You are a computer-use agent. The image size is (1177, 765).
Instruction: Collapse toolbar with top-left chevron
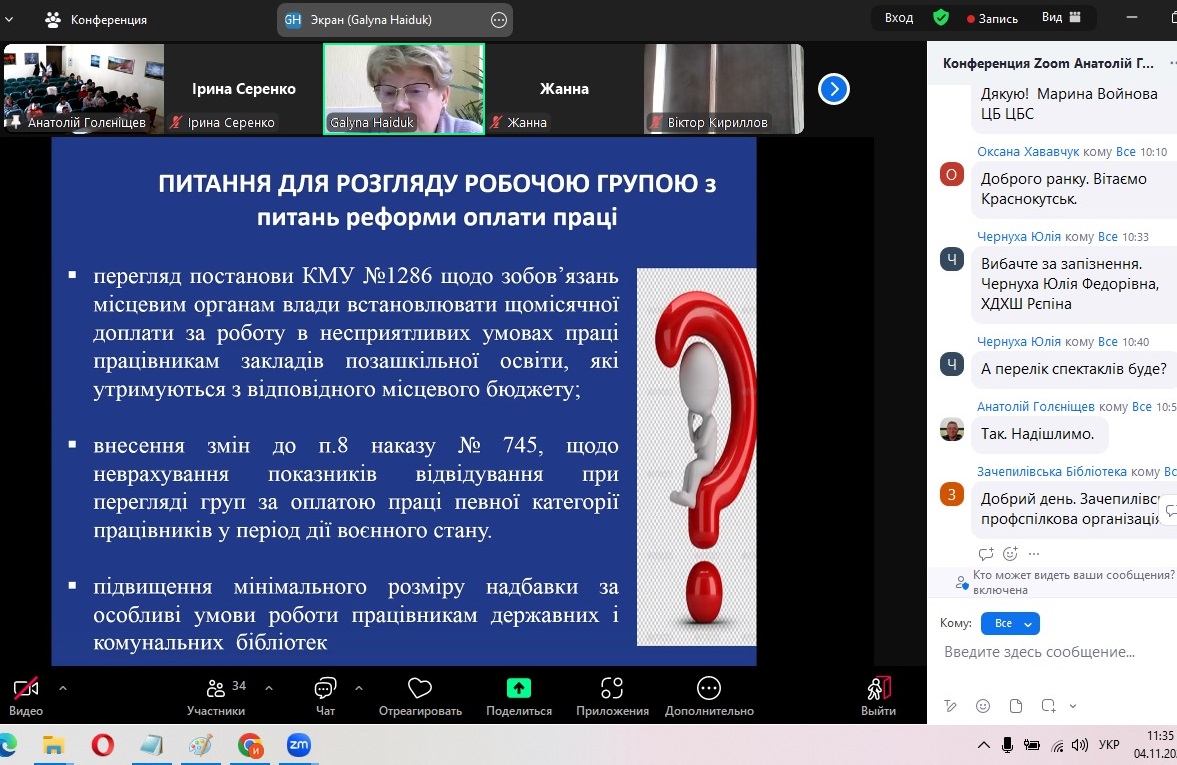(8, 20)
